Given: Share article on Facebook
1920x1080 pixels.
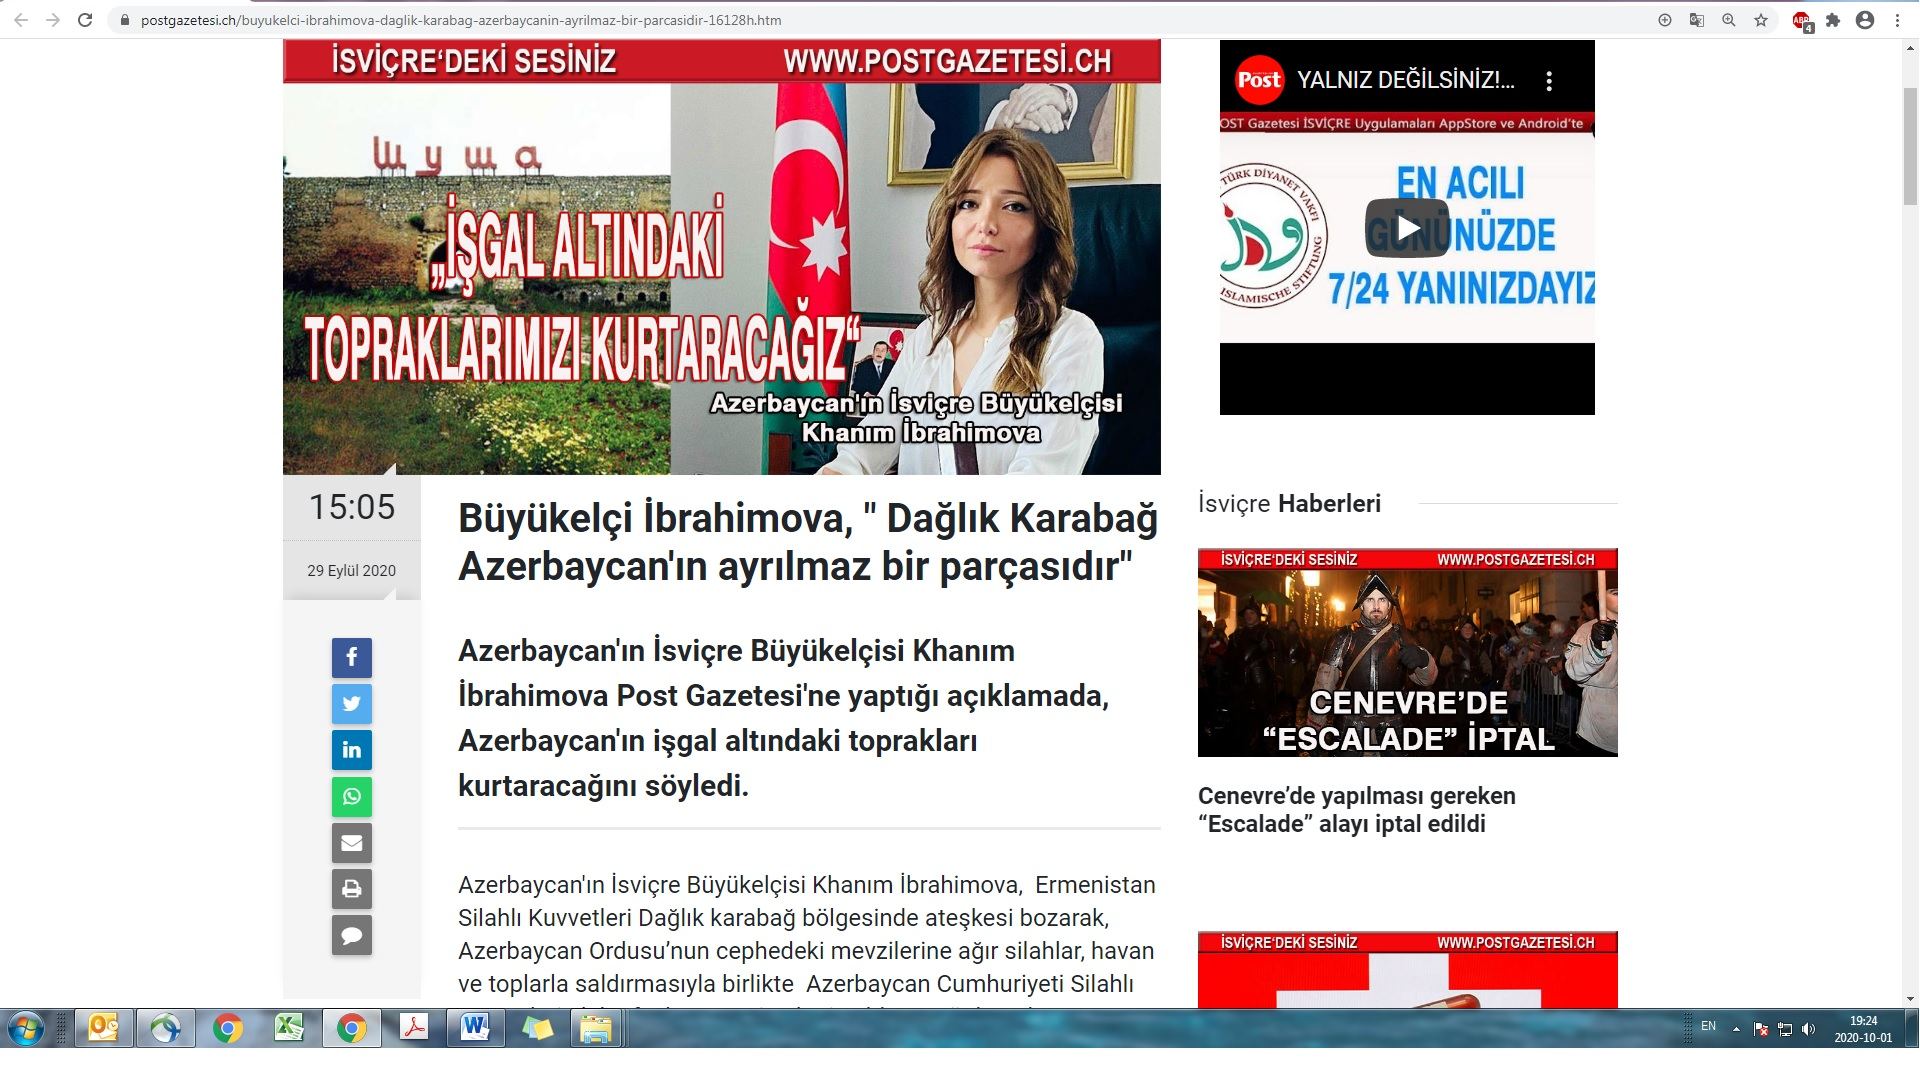Looking at the screenshot, I should click(x=352, y=658).
